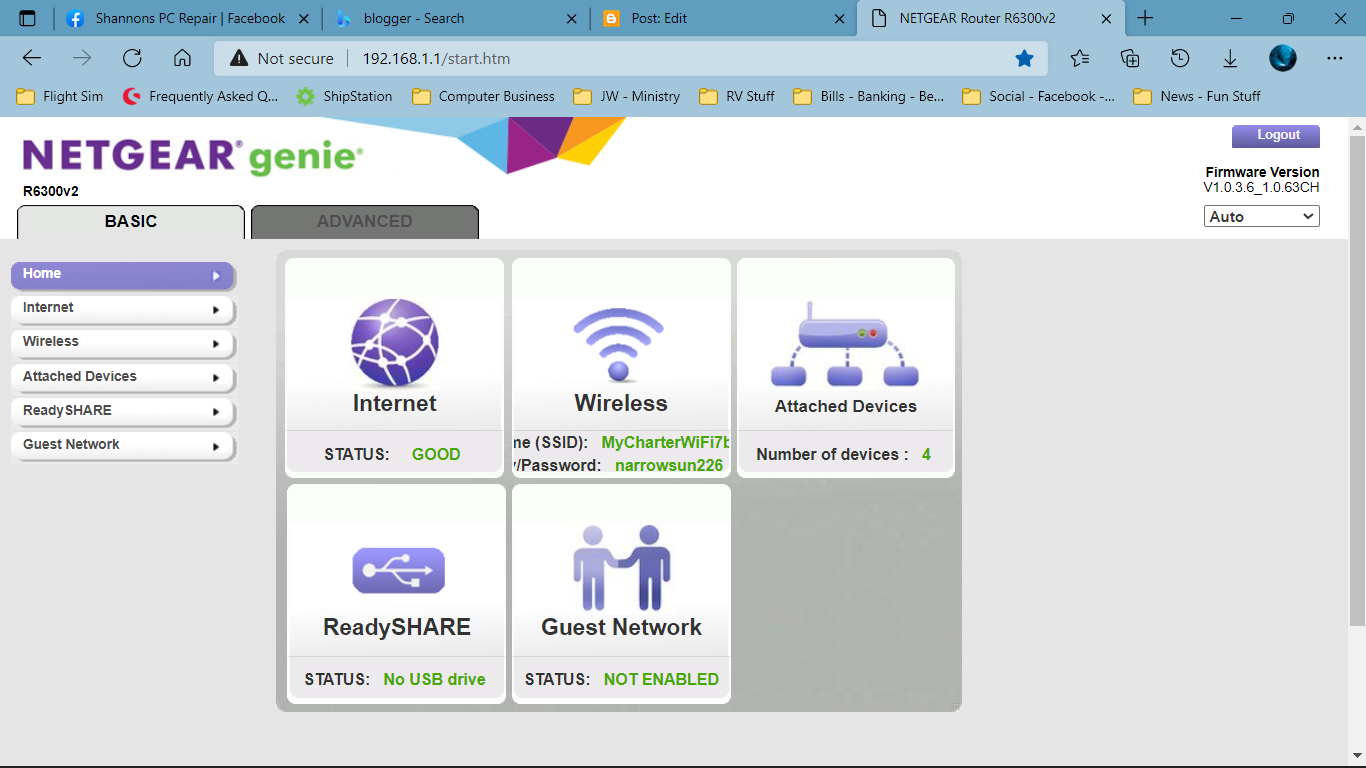This screenshot has width=1366, height=768.
Task: Open browser Collections
Action: (x=1130, y=58)
